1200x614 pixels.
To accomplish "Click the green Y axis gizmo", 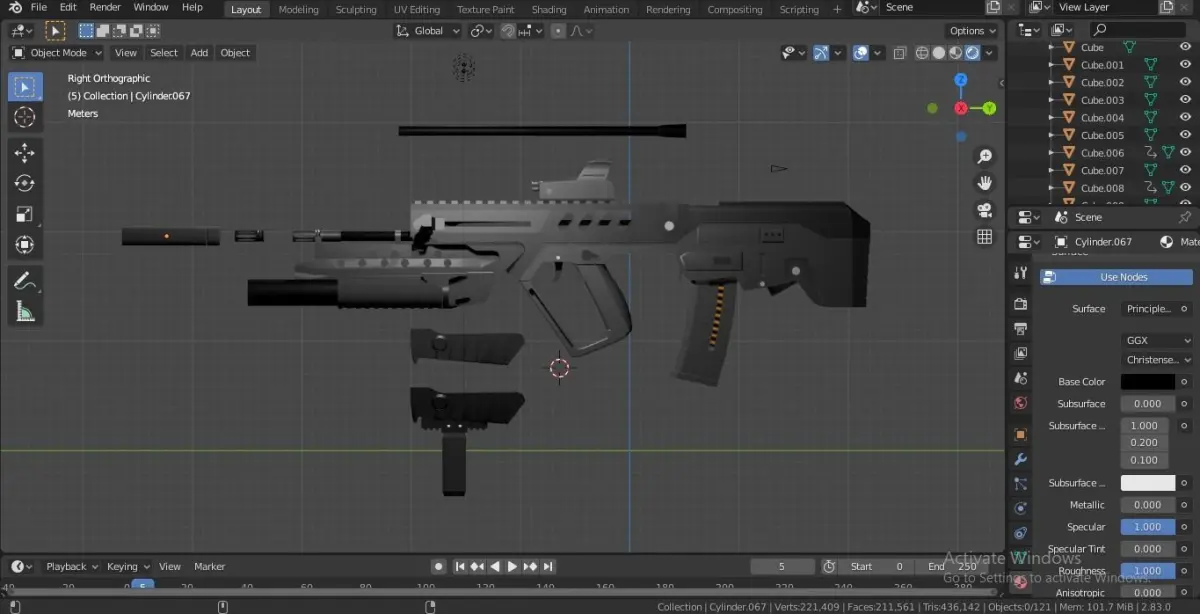I will coord(989,108).
